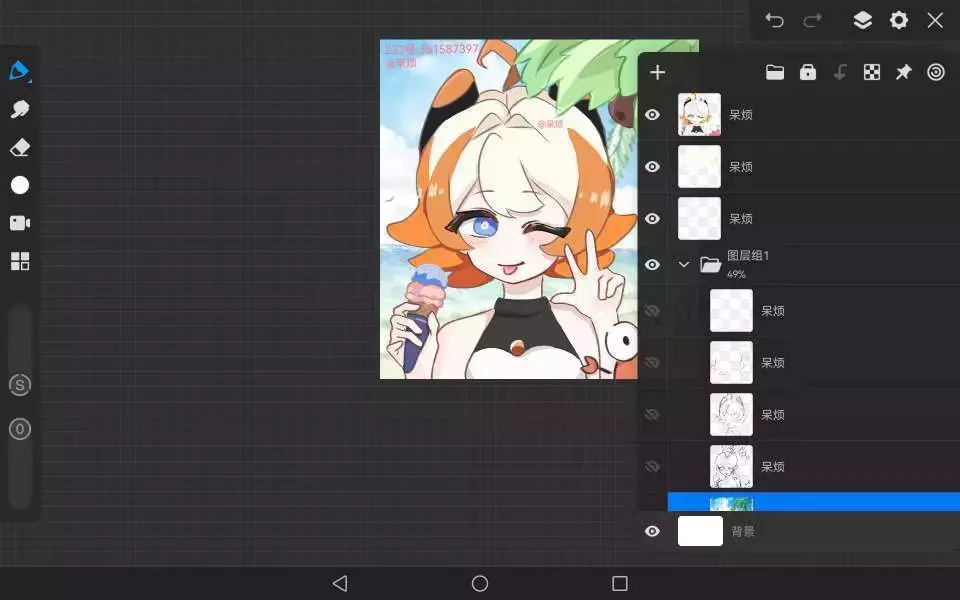The height and width of the screenshot is (600, 960).
Task: Show the fourth hidden layer inside 图层组1
Action: tap(653, 467)
